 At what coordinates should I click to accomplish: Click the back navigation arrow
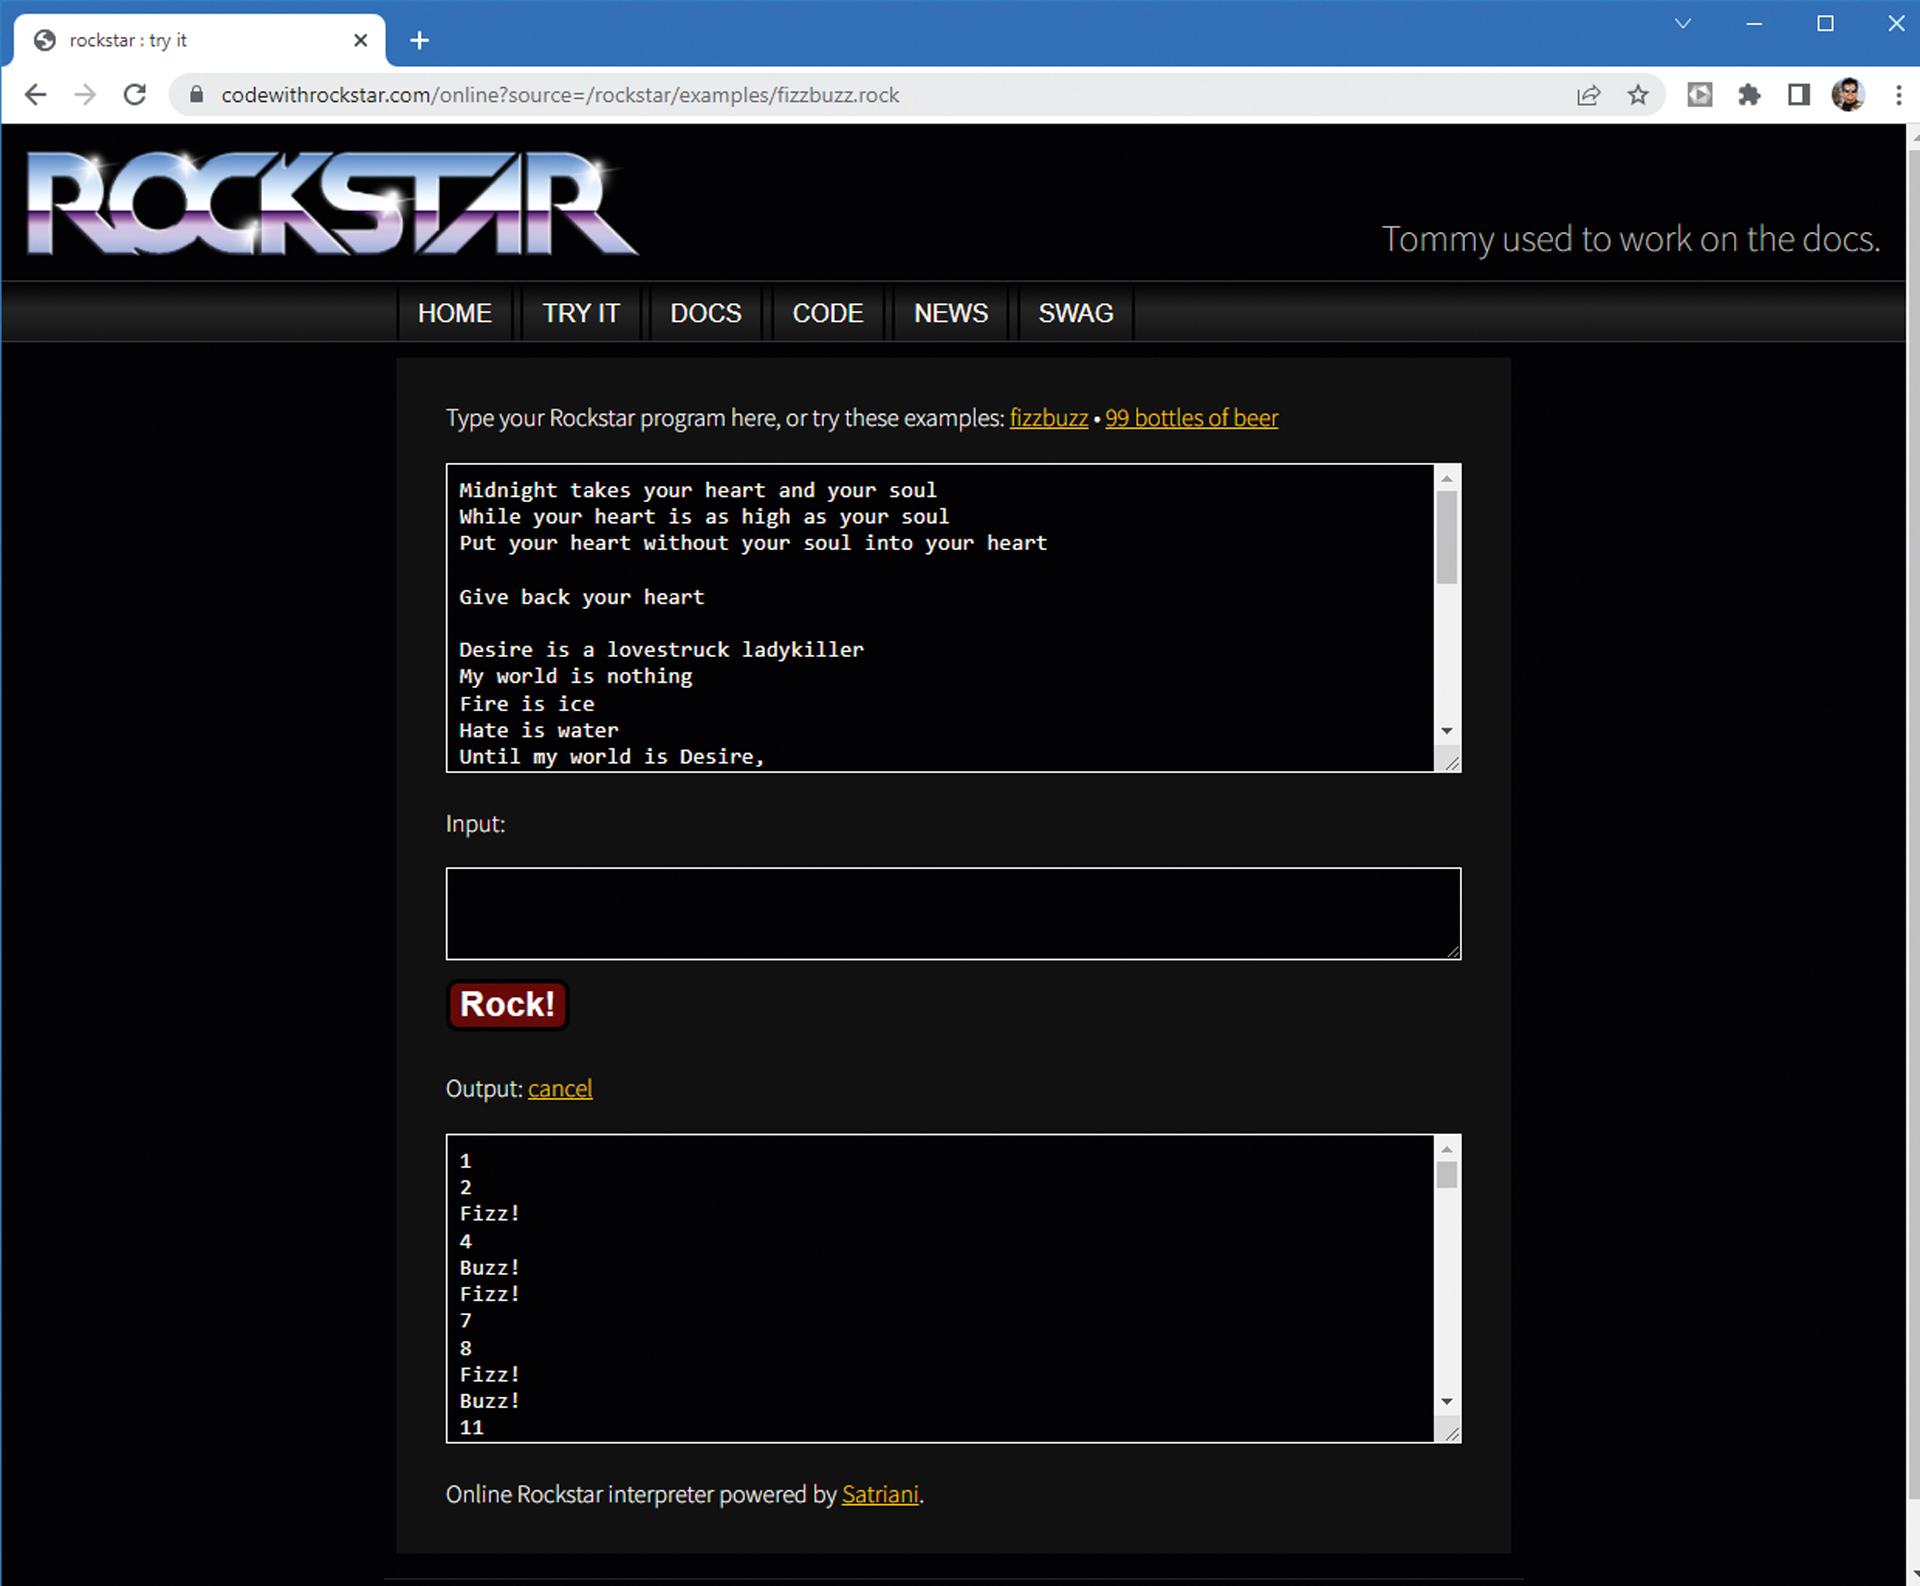tap(36, 95)
